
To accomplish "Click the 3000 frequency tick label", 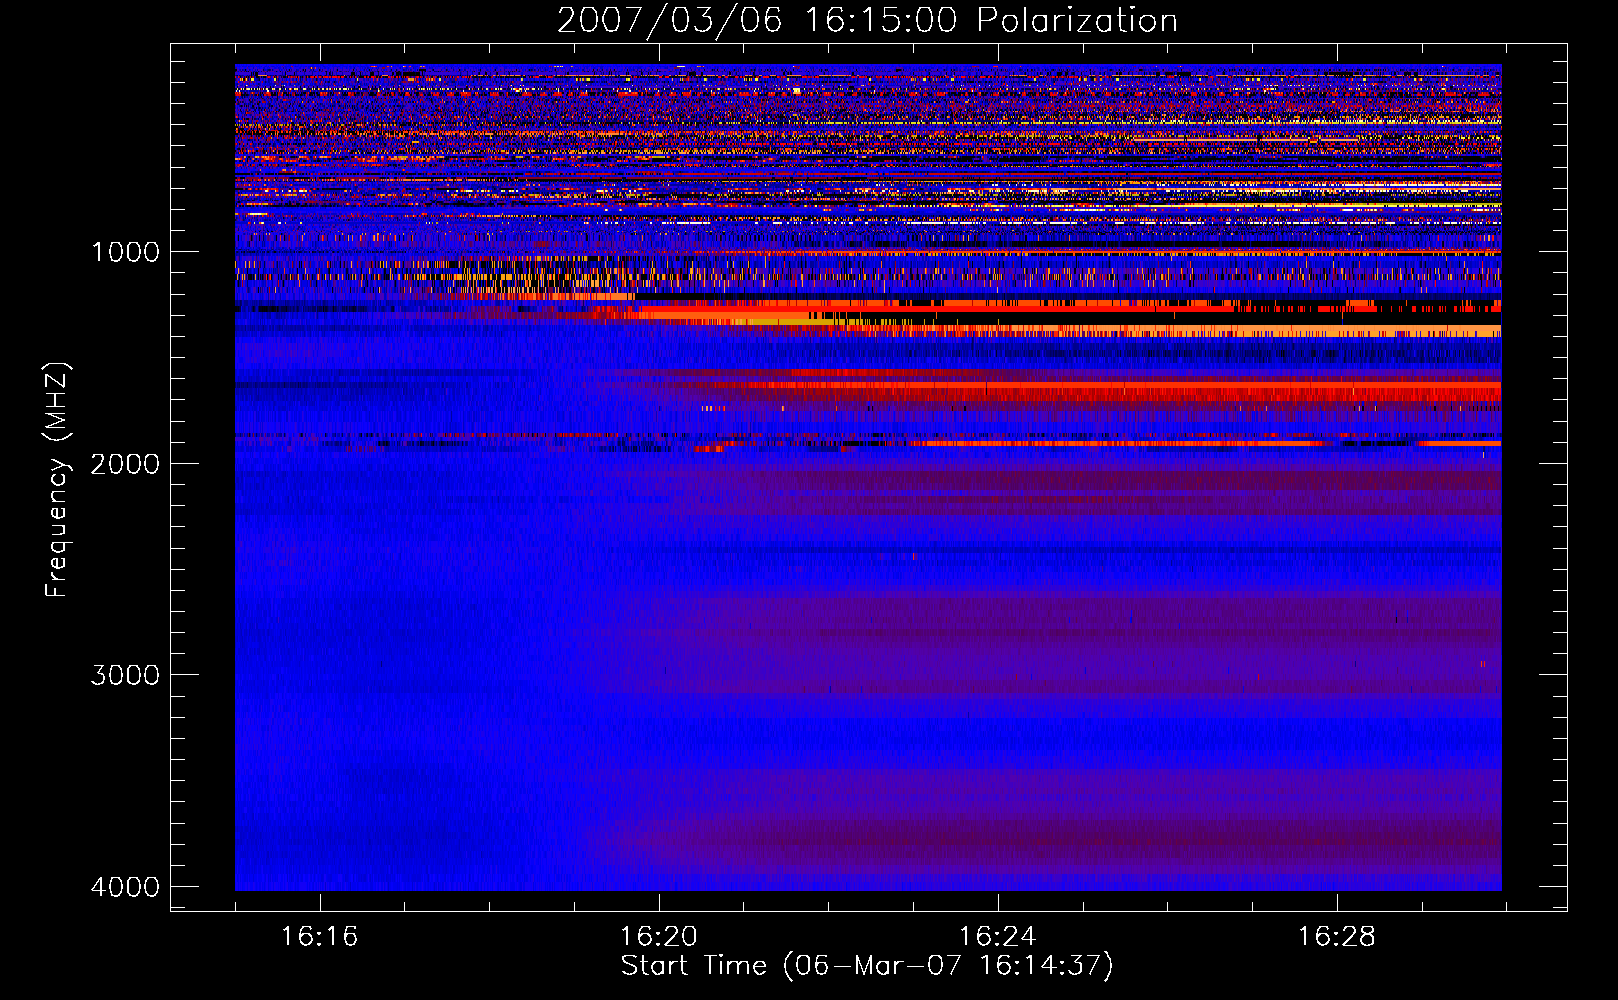I will (125, 675).
